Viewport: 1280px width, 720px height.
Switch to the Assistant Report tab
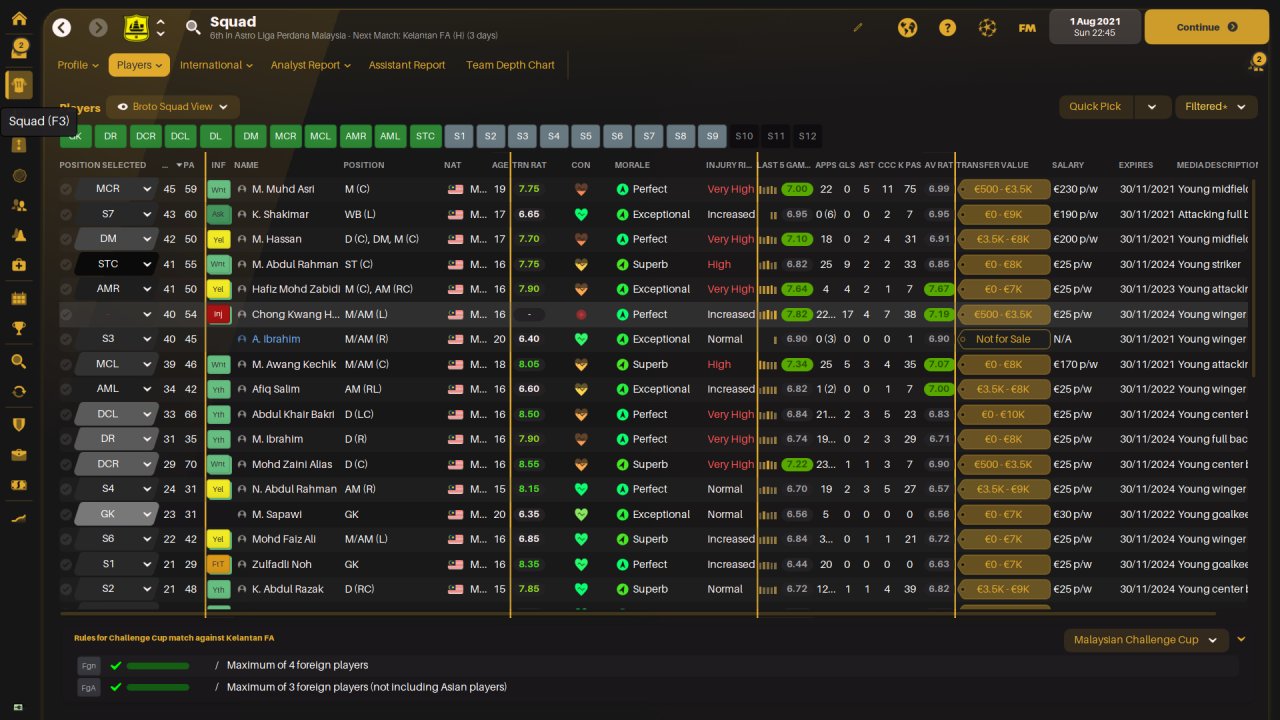pos(407,65)
